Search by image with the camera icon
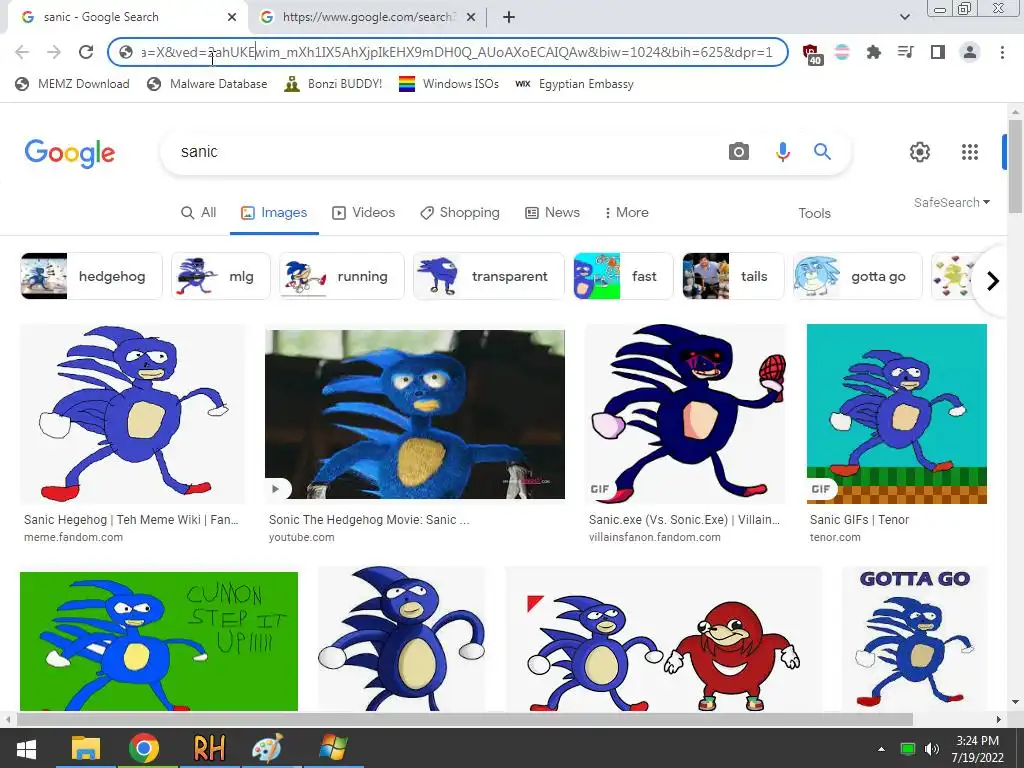The width and height of the screenshot is (1024, 768). (739, 152)
